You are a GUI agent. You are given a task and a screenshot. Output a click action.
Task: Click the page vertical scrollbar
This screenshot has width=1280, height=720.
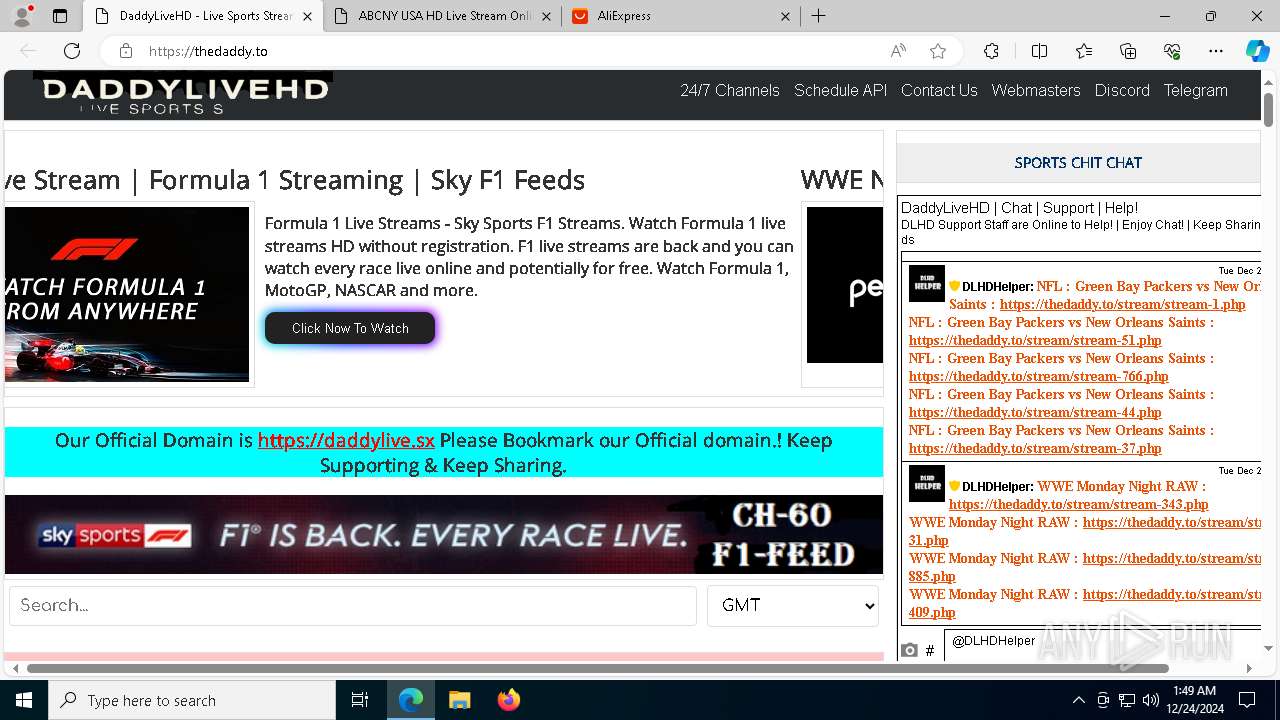click(x=1268, y=108)
